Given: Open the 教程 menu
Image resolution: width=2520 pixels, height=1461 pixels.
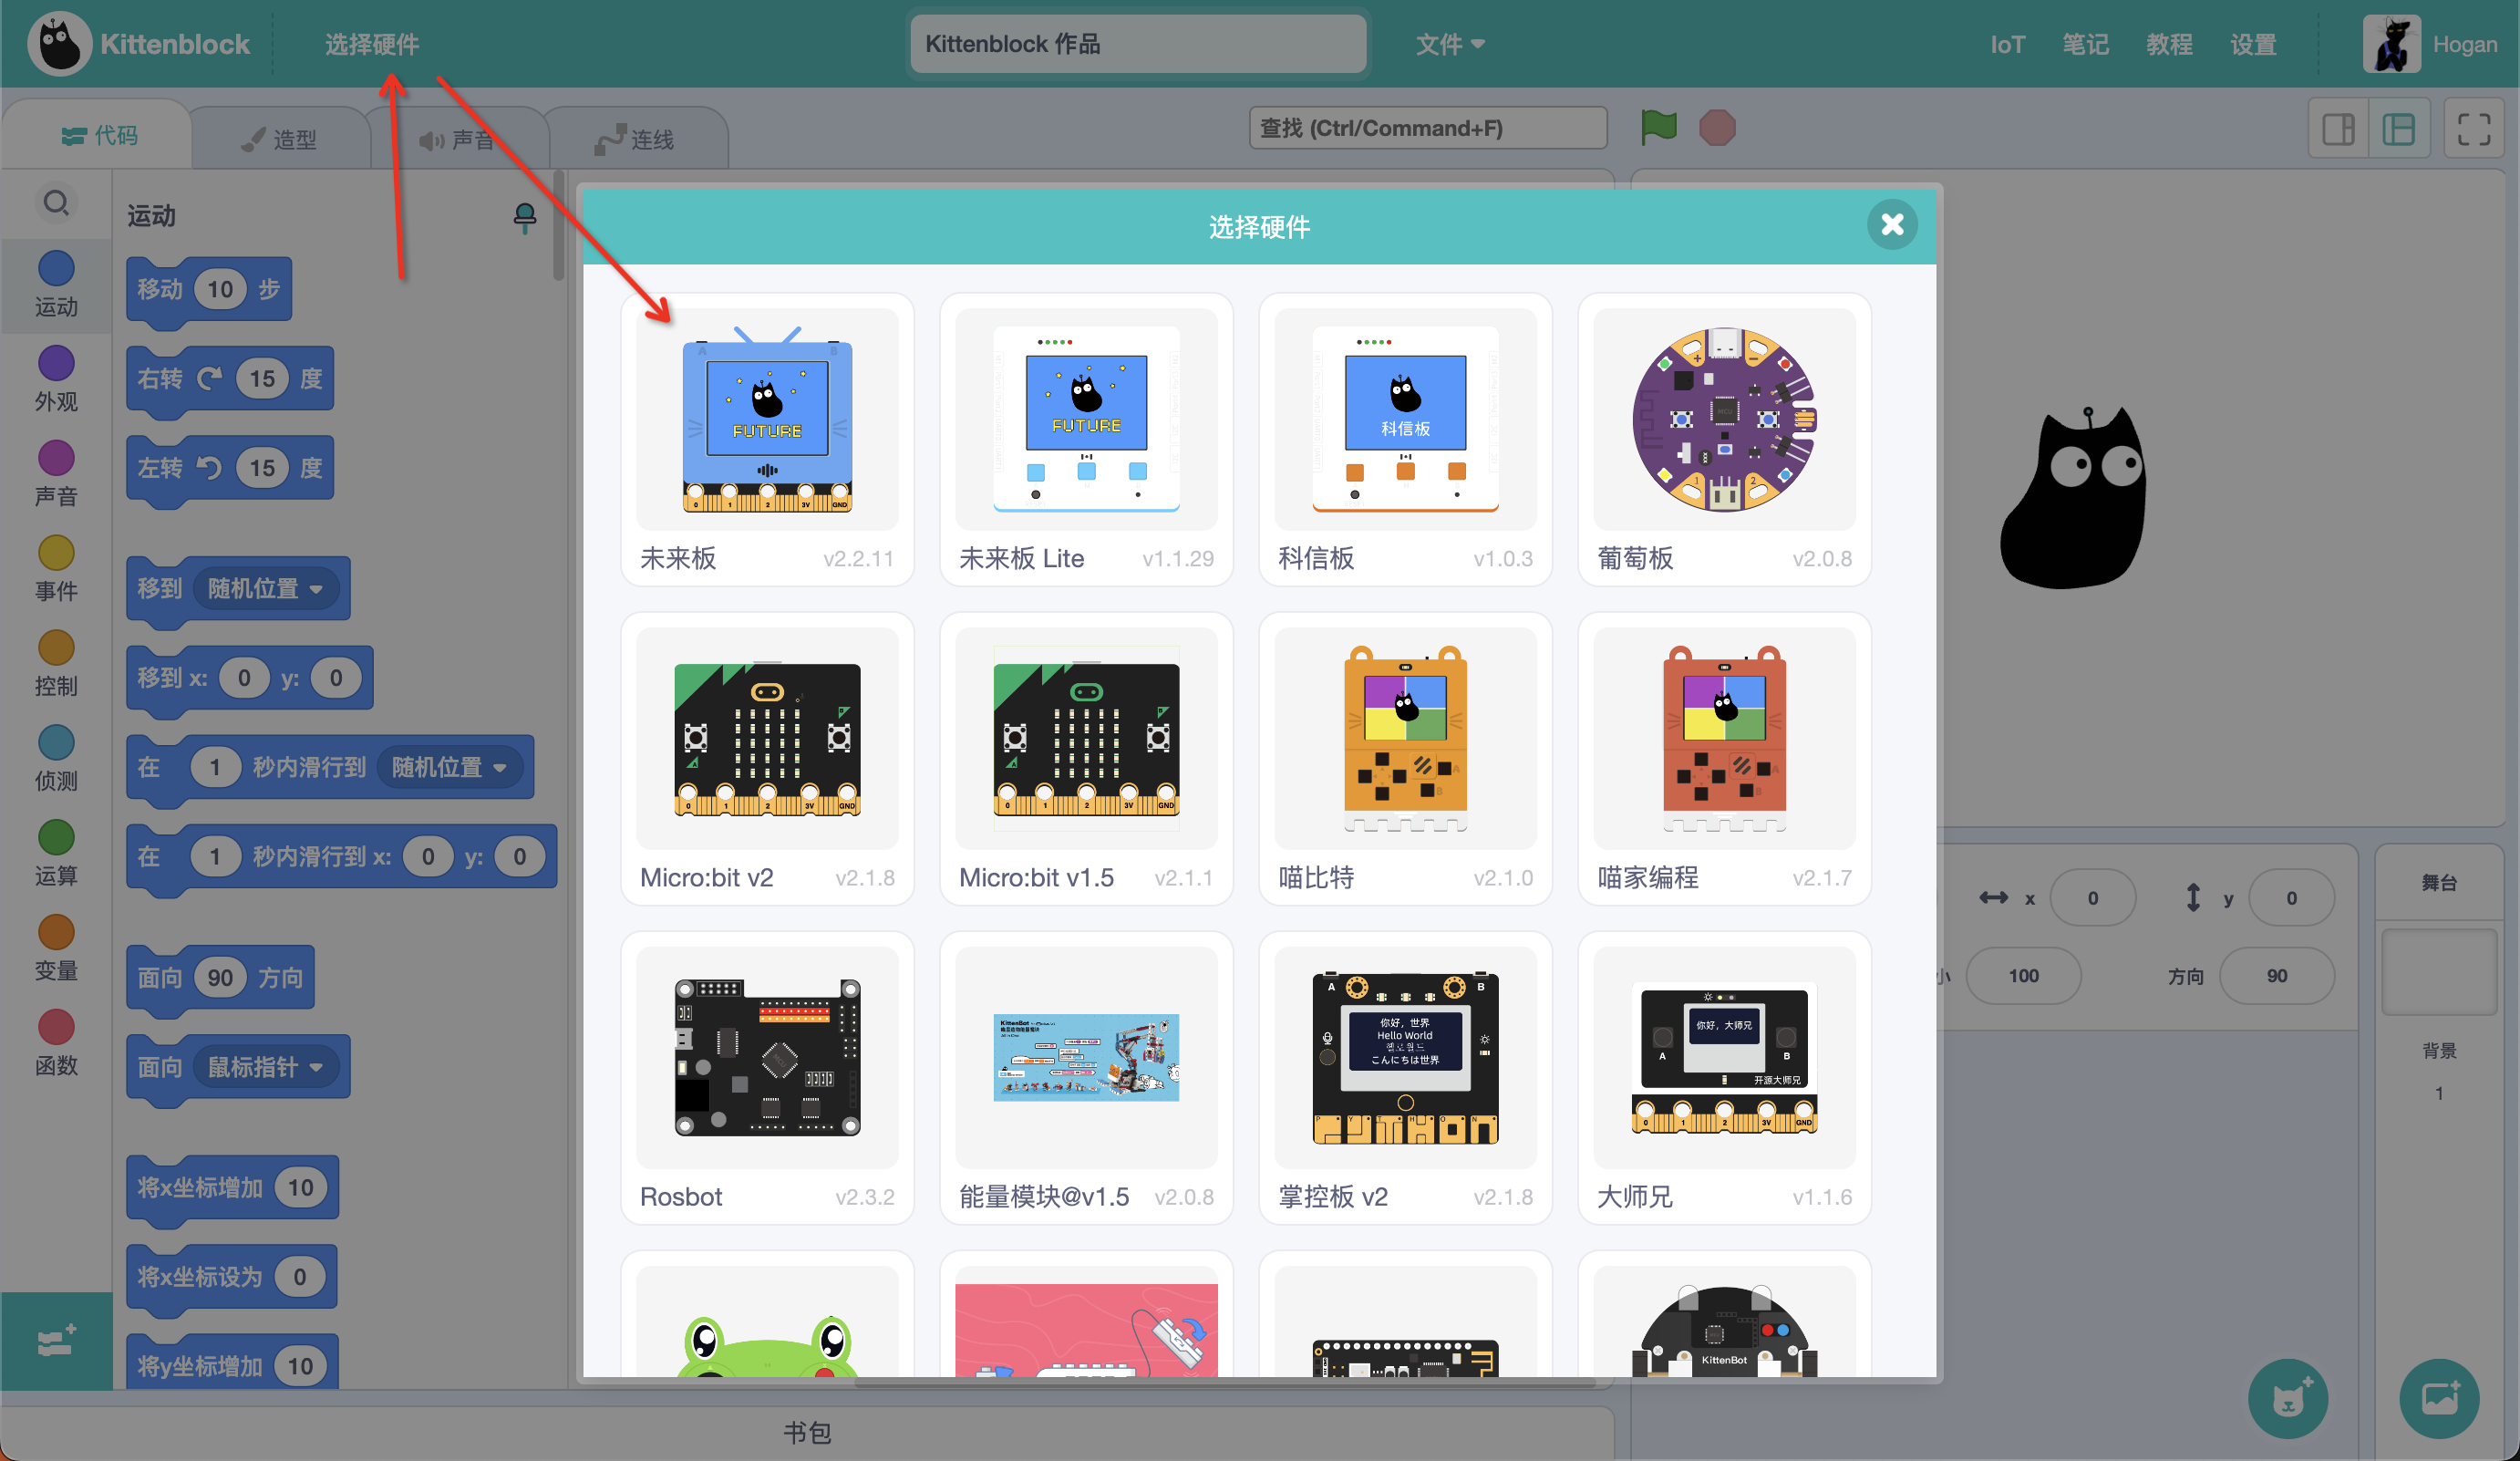Looking at the screenshot, I should [2169, 44].
